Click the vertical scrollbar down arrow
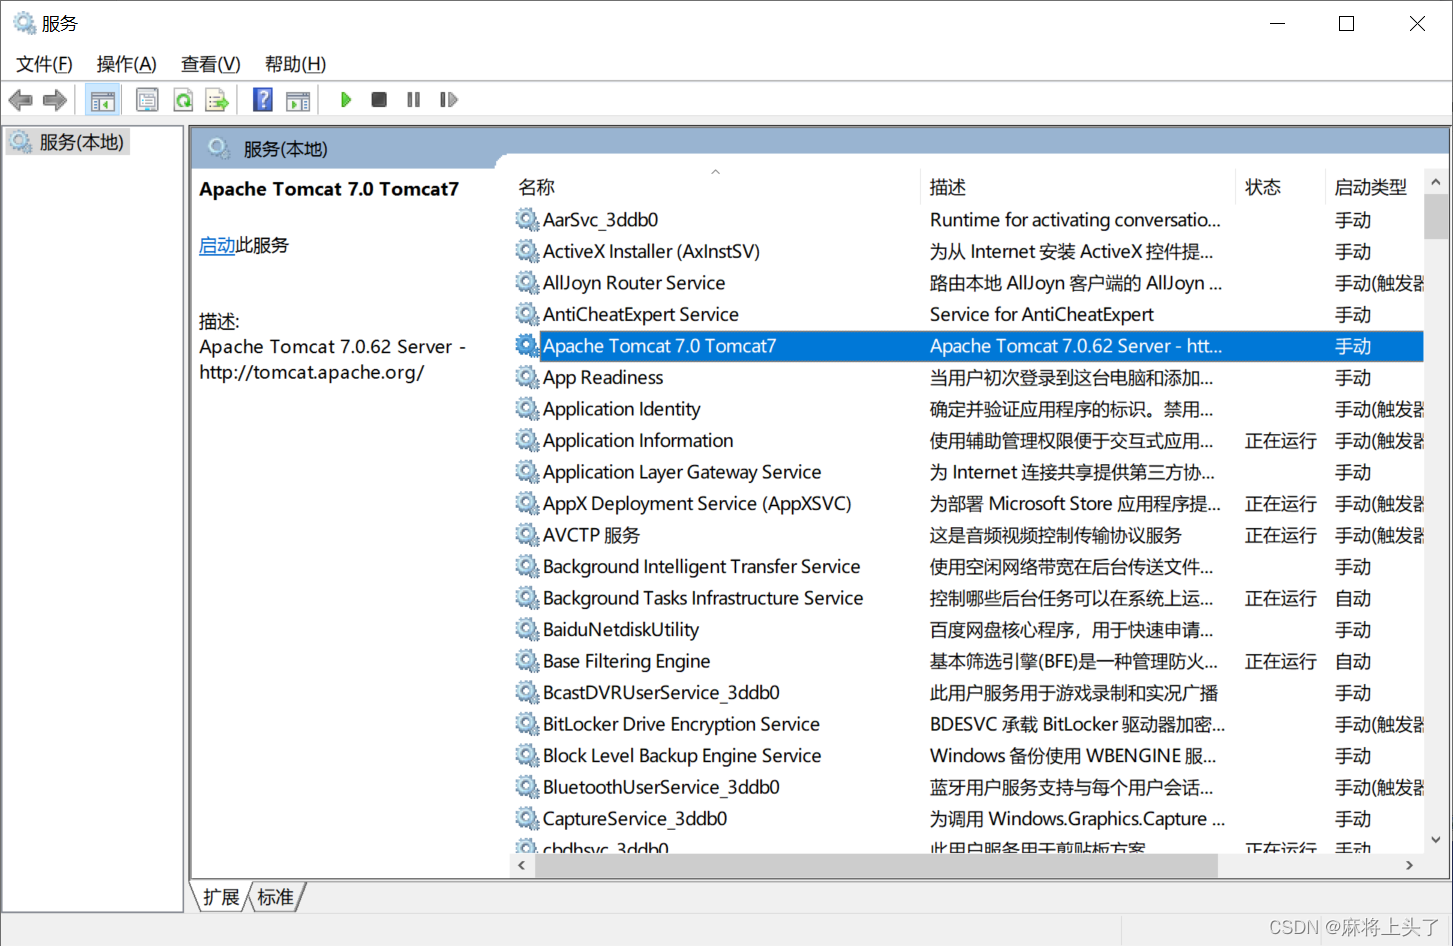This screenshot has width=1453, height=946. click(x=1436, y=840)
